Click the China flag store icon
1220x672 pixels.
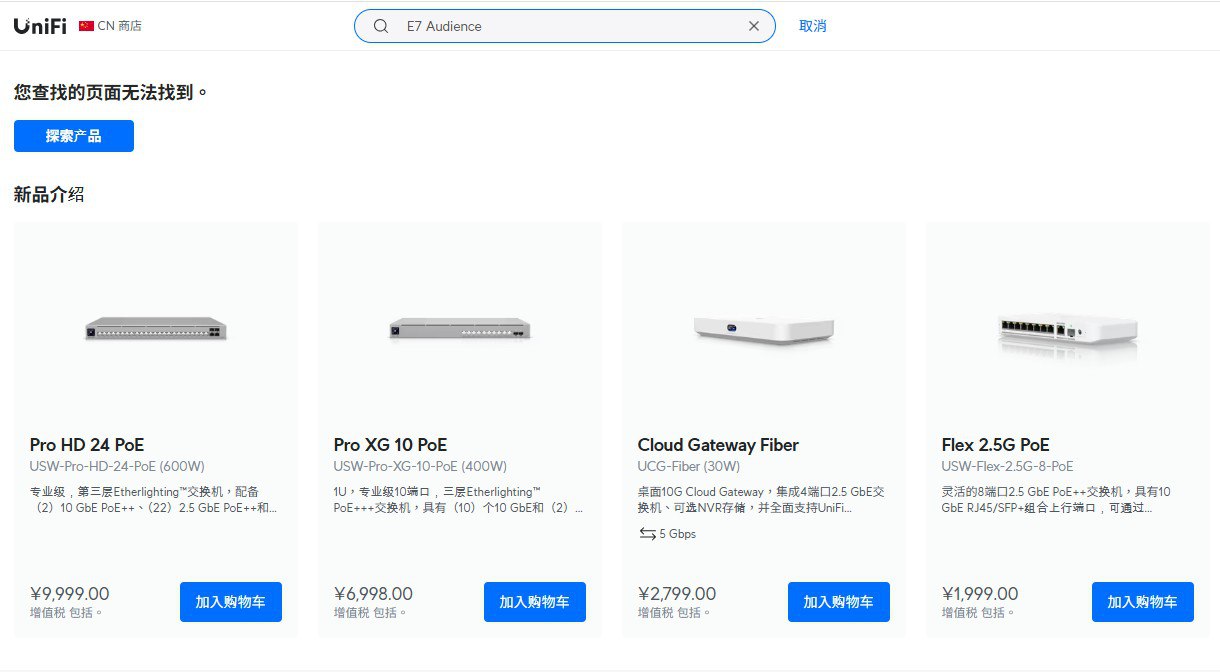86,26
